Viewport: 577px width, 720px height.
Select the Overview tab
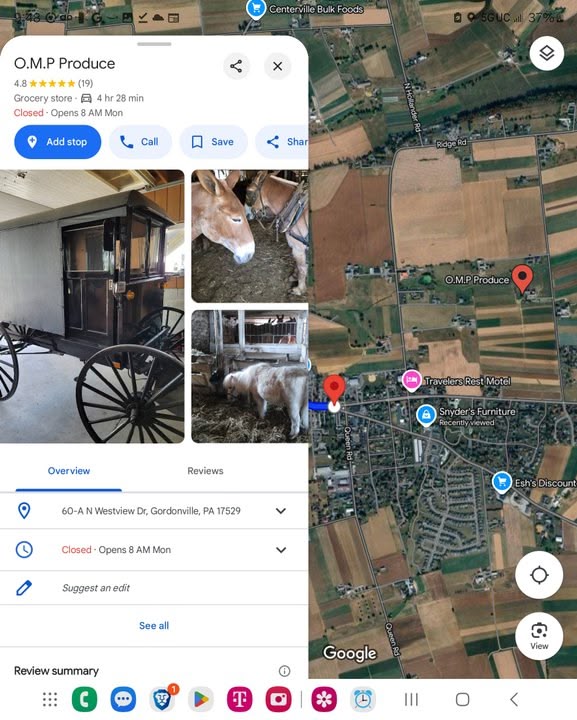click(x=69, y=471)
